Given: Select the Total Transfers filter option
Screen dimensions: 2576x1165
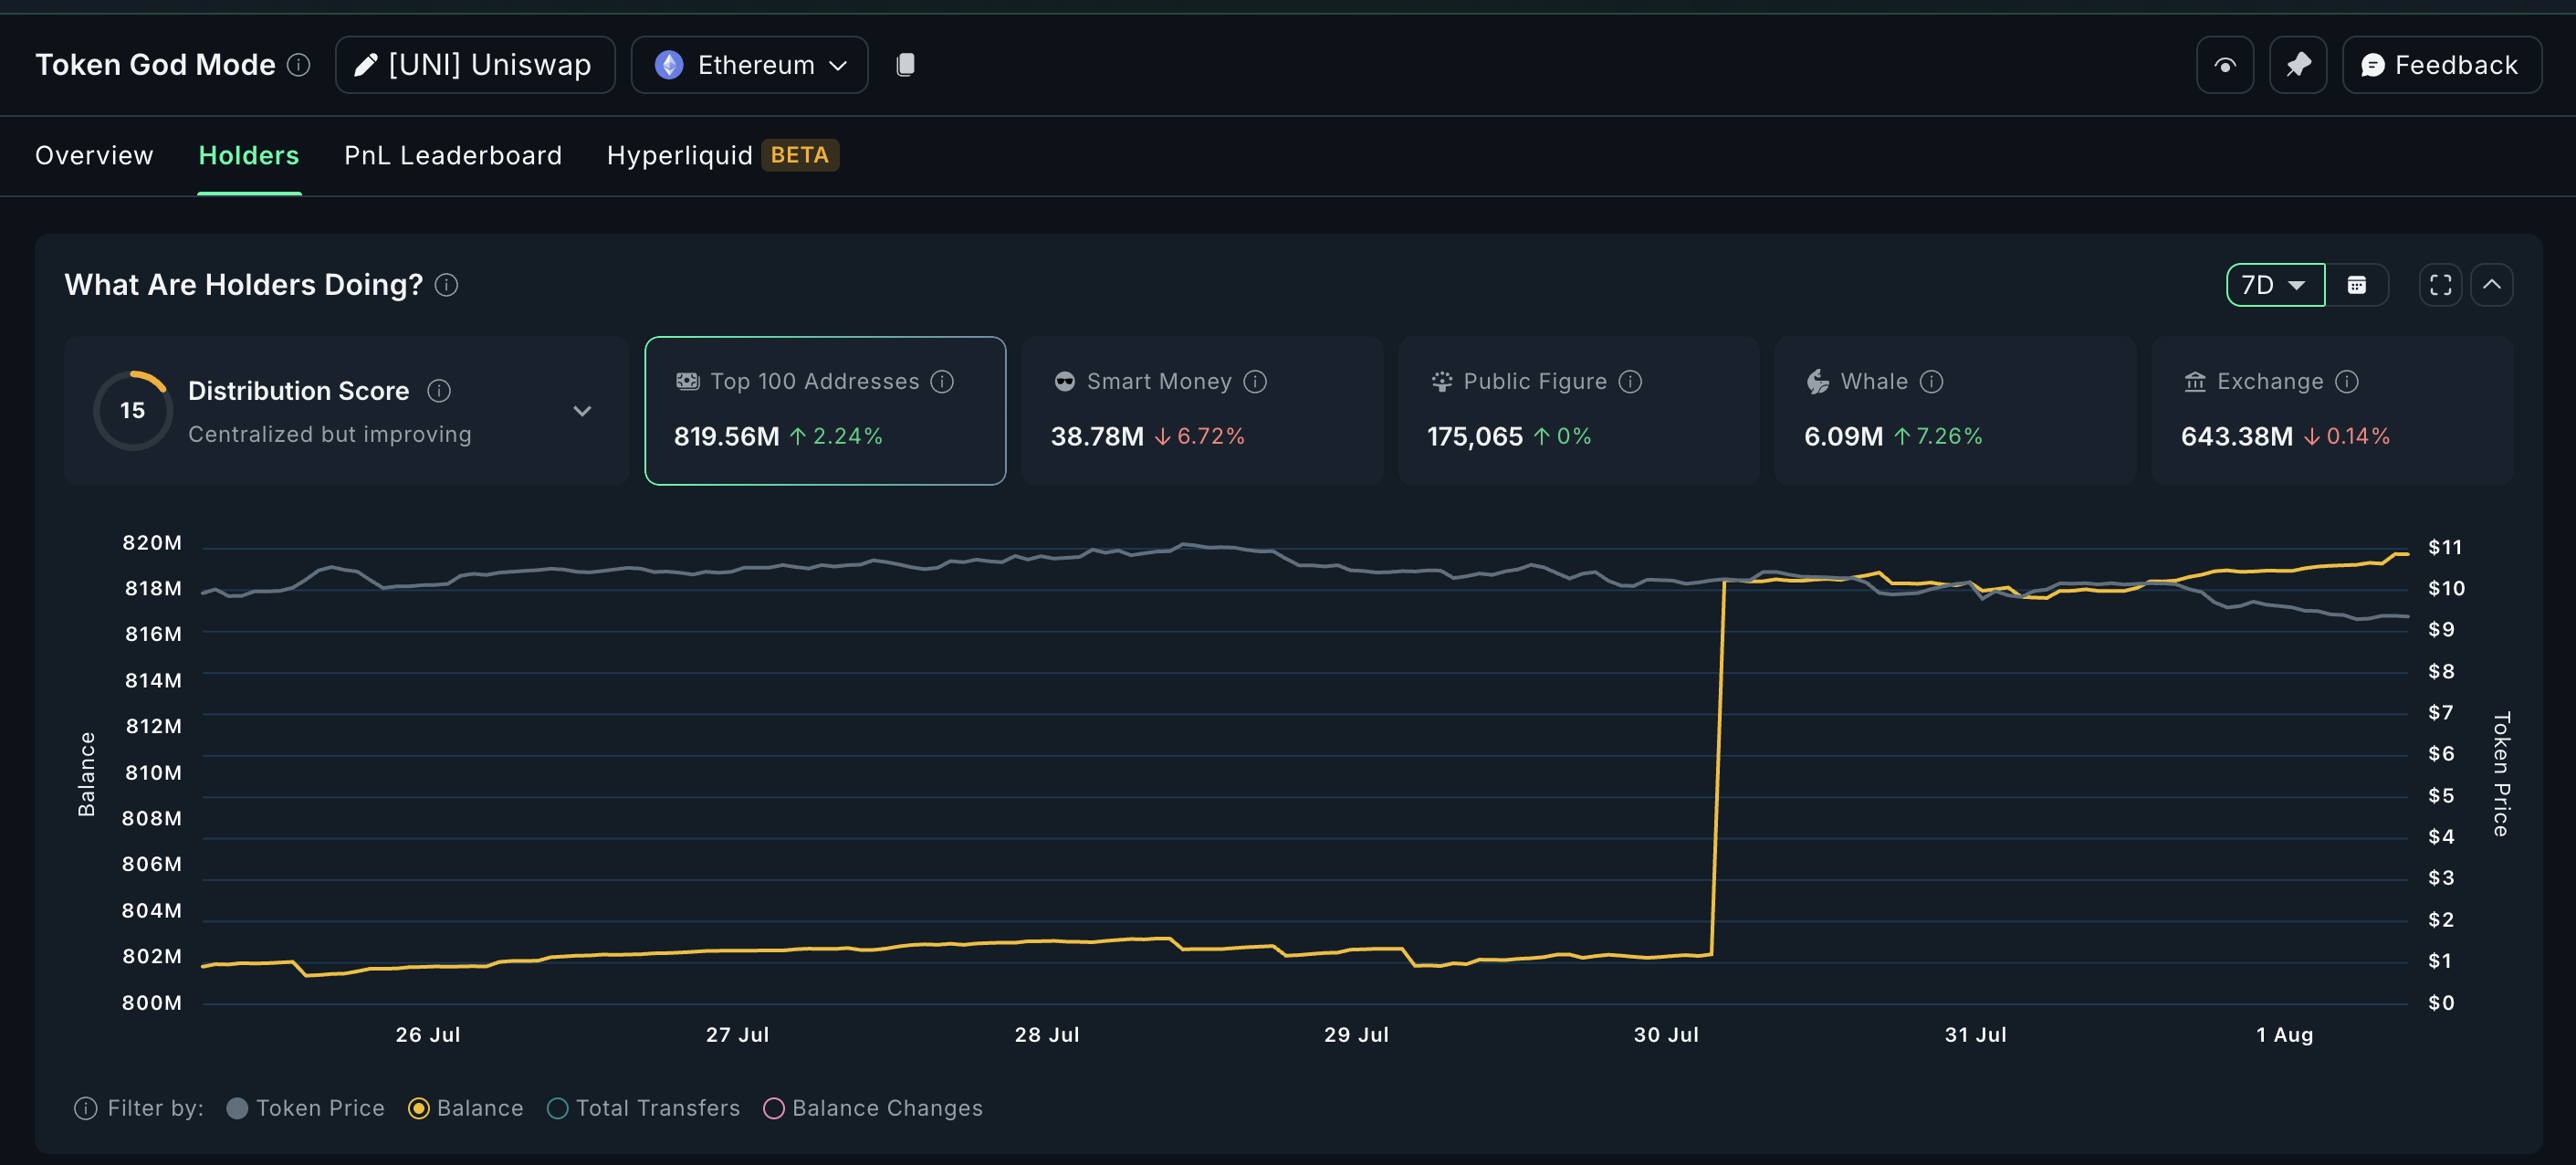Looking at the screenshot, I should (x=558, y=1108).
